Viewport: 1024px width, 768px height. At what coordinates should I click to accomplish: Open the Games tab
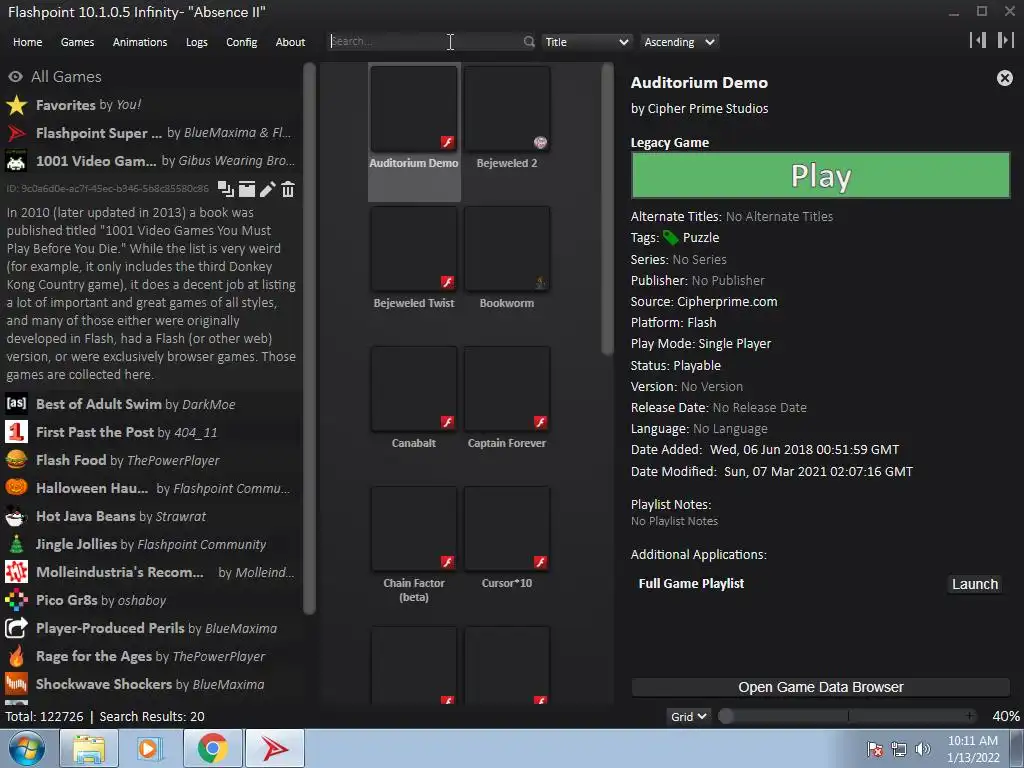[77, 42]
